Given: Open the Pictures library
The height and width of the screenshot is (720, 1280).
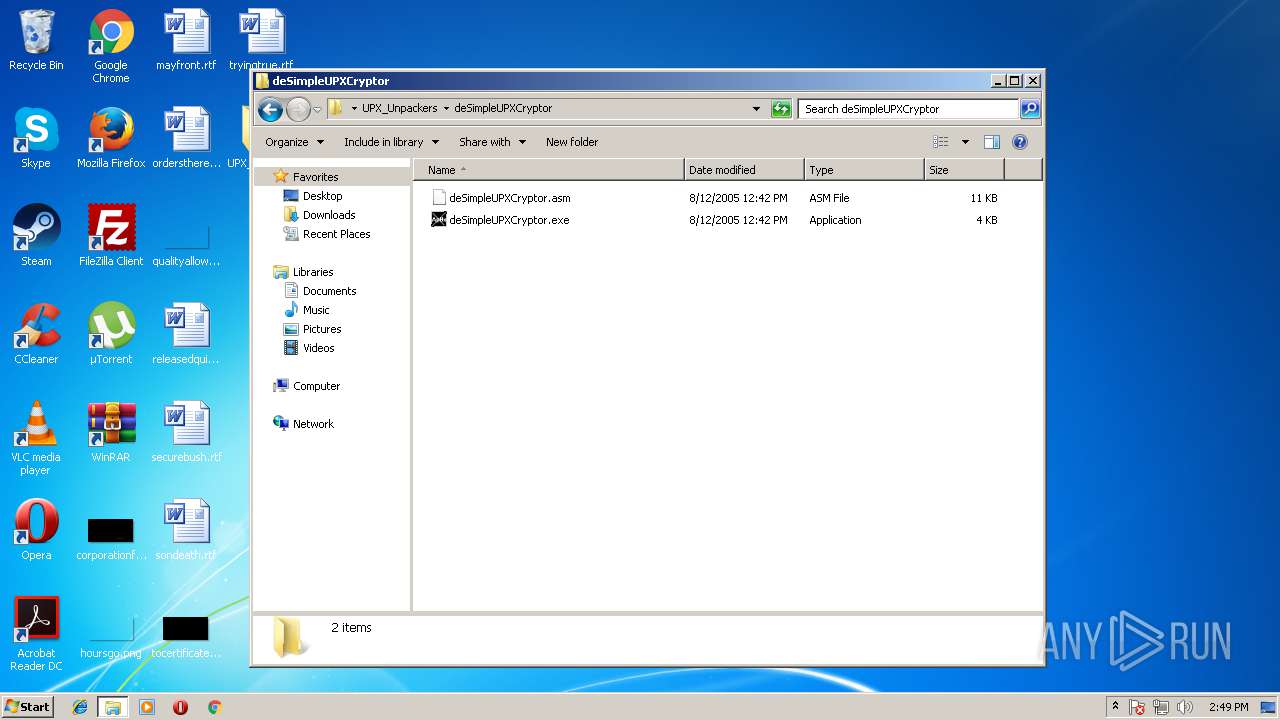Looking at the screenshot, I should [322, 329].
